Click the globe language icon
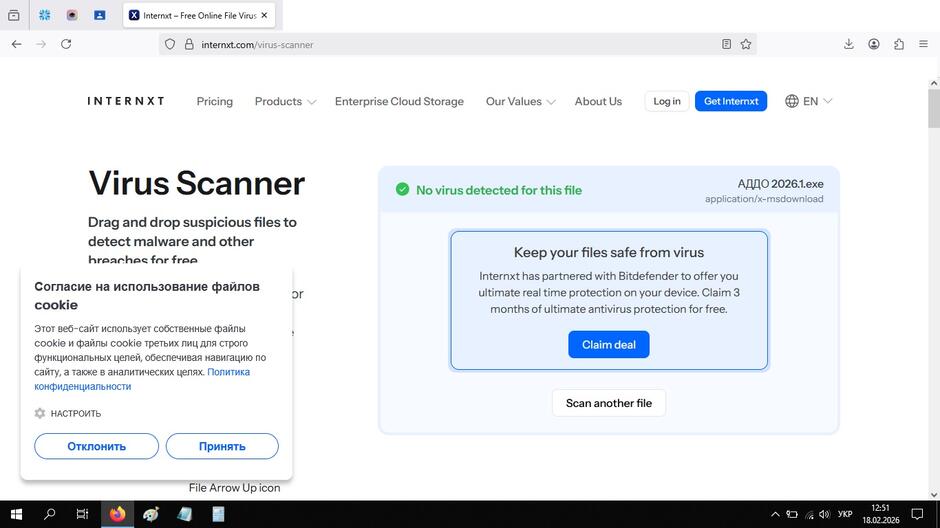This screenshot has width=940, height=528. coord(792,101)
